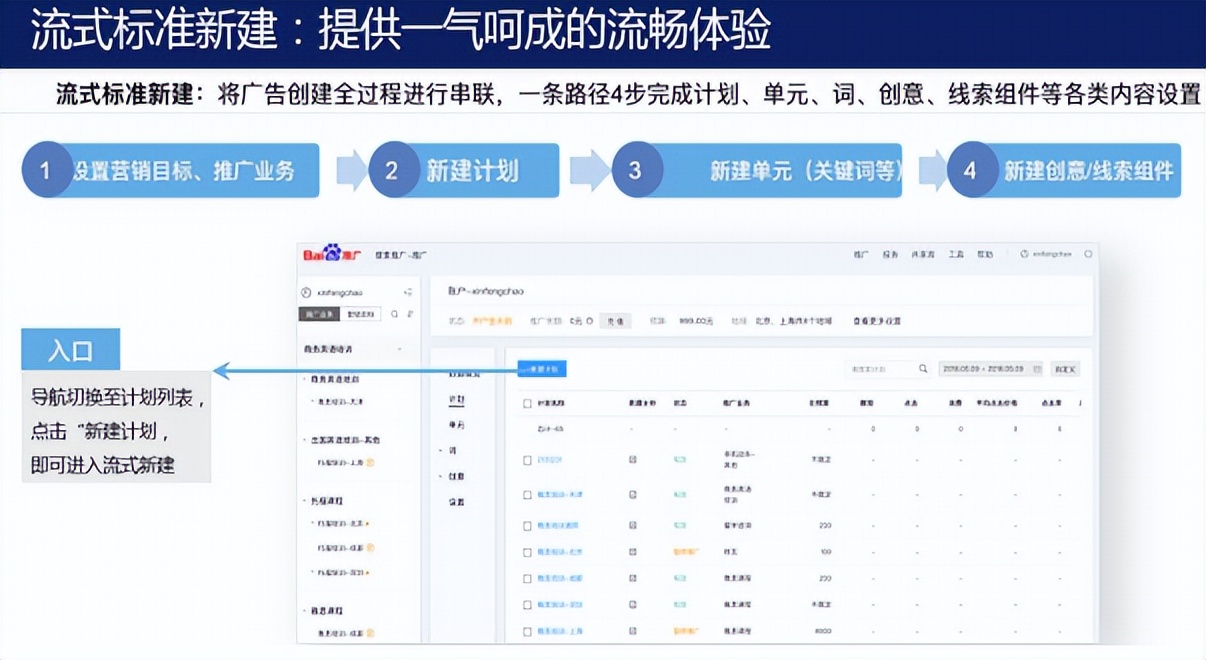Open the plan link ending in 北京
Viewport: 1206px width, 660px height.
point(560,552)
